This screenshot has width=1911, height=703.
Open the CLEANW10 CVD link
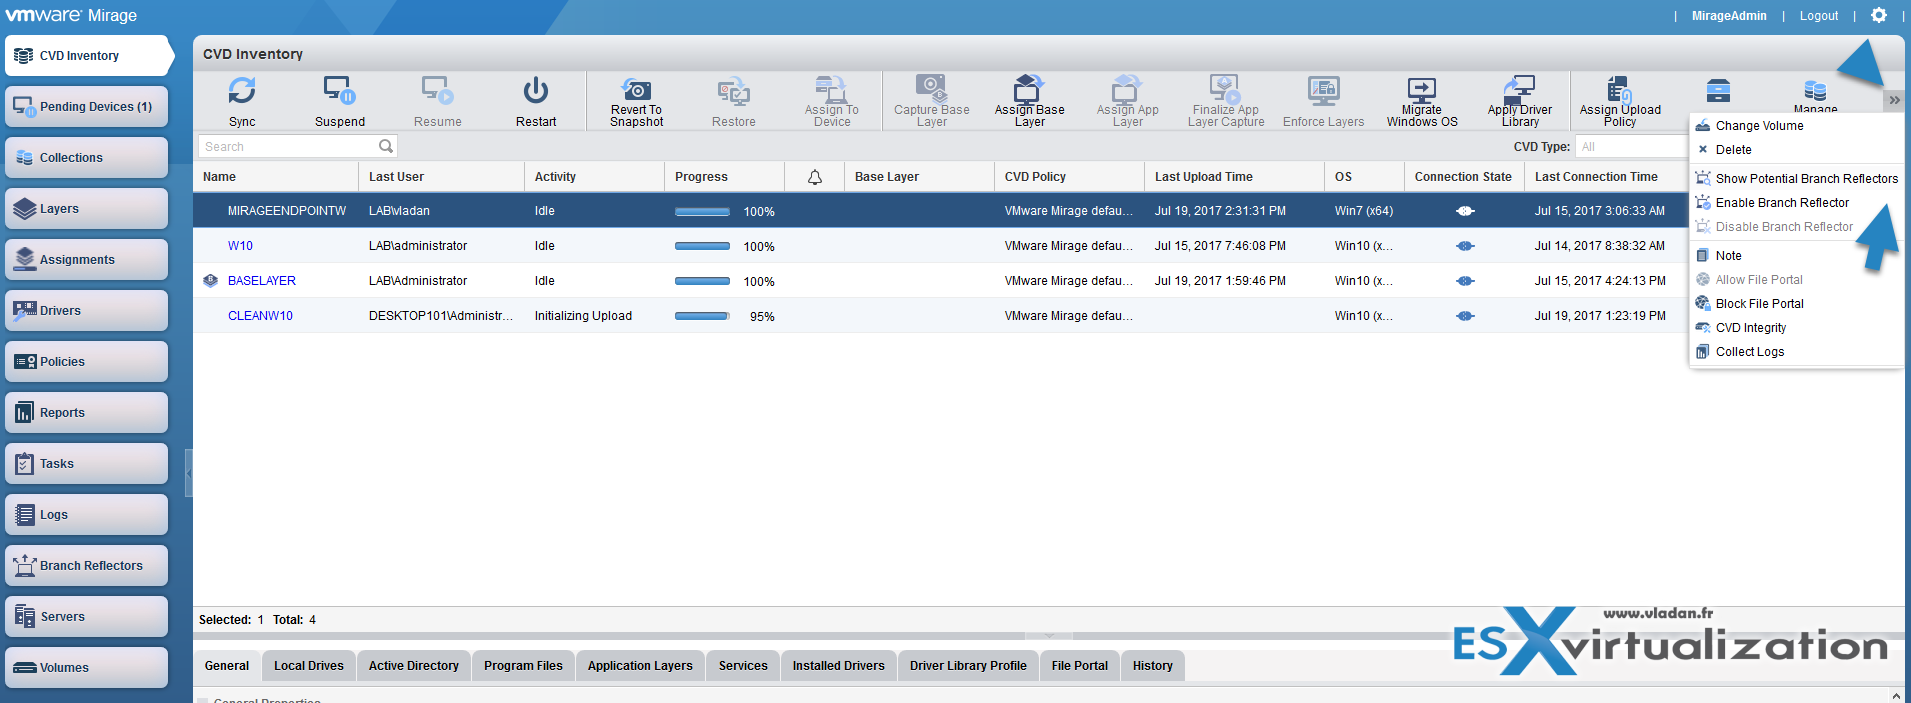[260, 316]
